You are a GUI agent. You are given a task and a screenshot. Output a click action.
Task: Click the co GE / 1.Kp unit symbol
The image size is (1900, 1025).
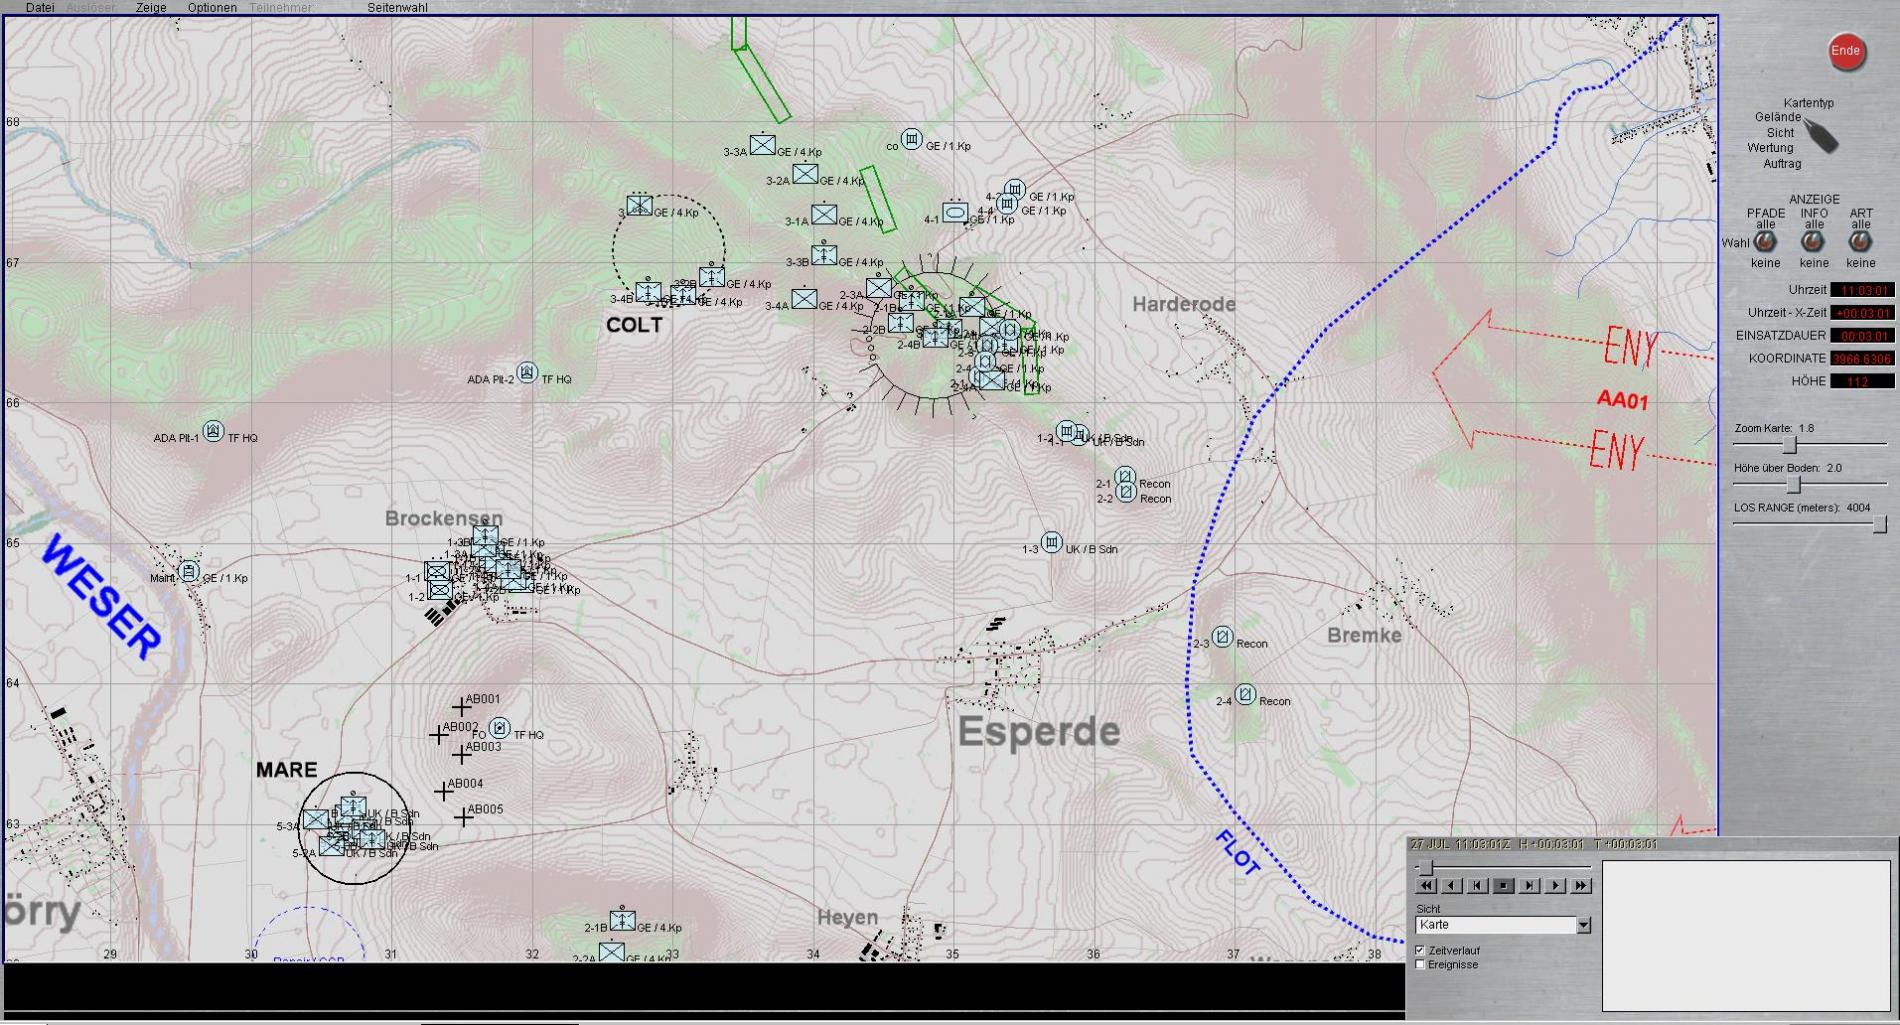pyautogui.click(x=911, y=139)
